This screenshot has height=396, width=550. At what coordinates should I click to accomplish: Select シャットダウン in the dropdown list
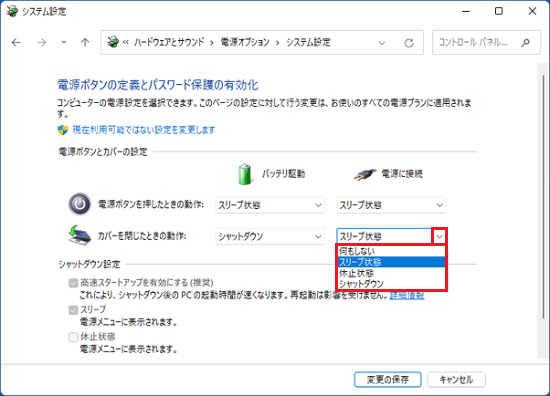391,284
